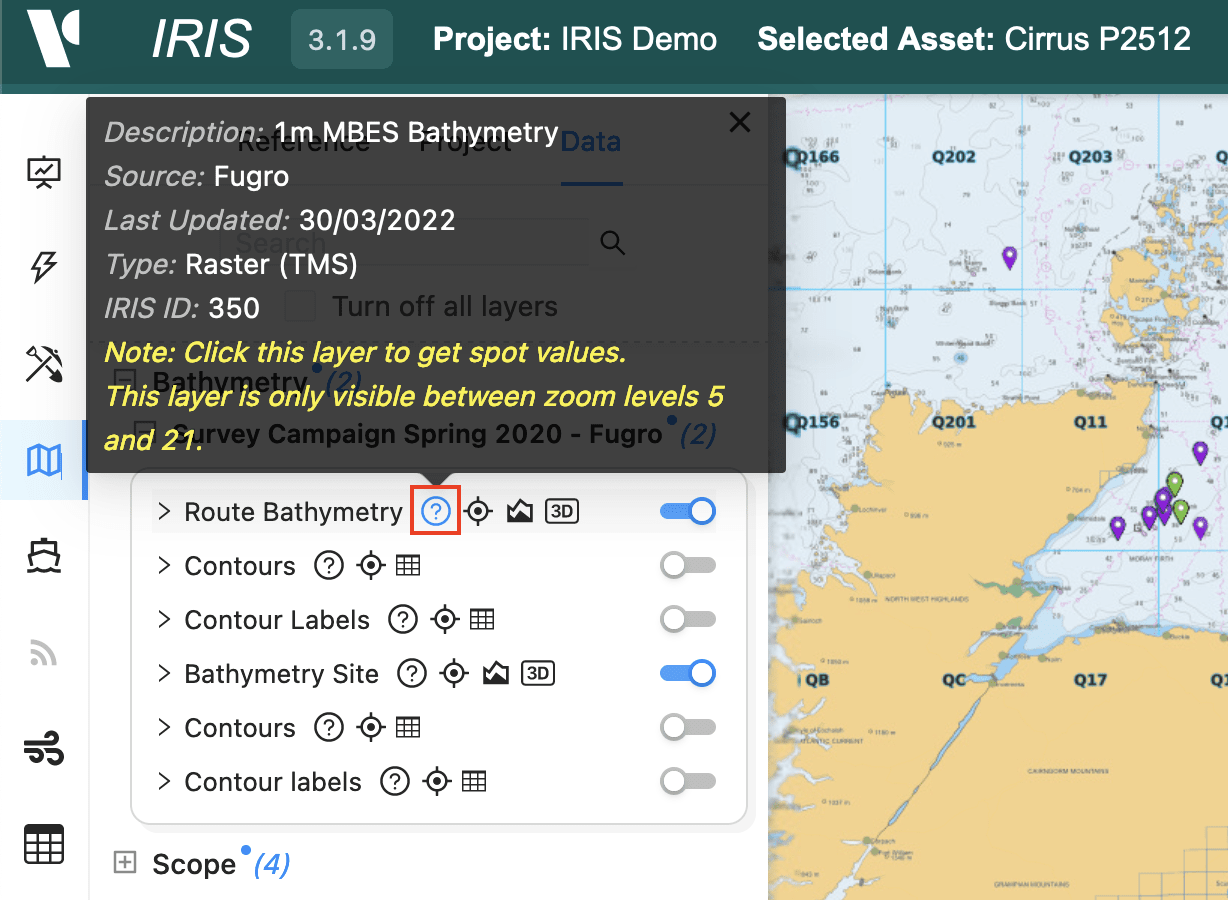The width and height of the screenshot is (1228, 900).
Task: Expand the Route Bathymetry row chevron
Action: [164, 512]
